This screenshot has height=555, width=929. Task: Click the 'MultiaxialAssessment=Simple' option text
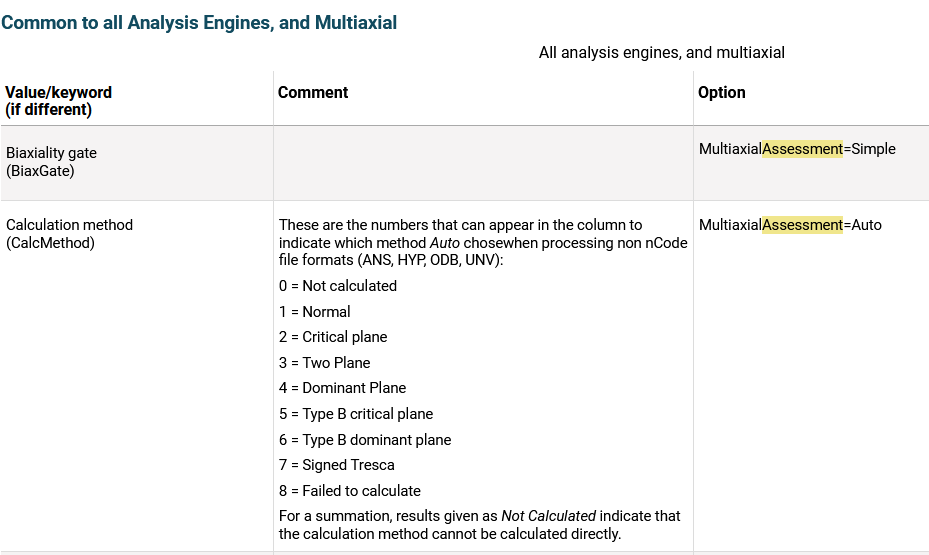[797, 149]
